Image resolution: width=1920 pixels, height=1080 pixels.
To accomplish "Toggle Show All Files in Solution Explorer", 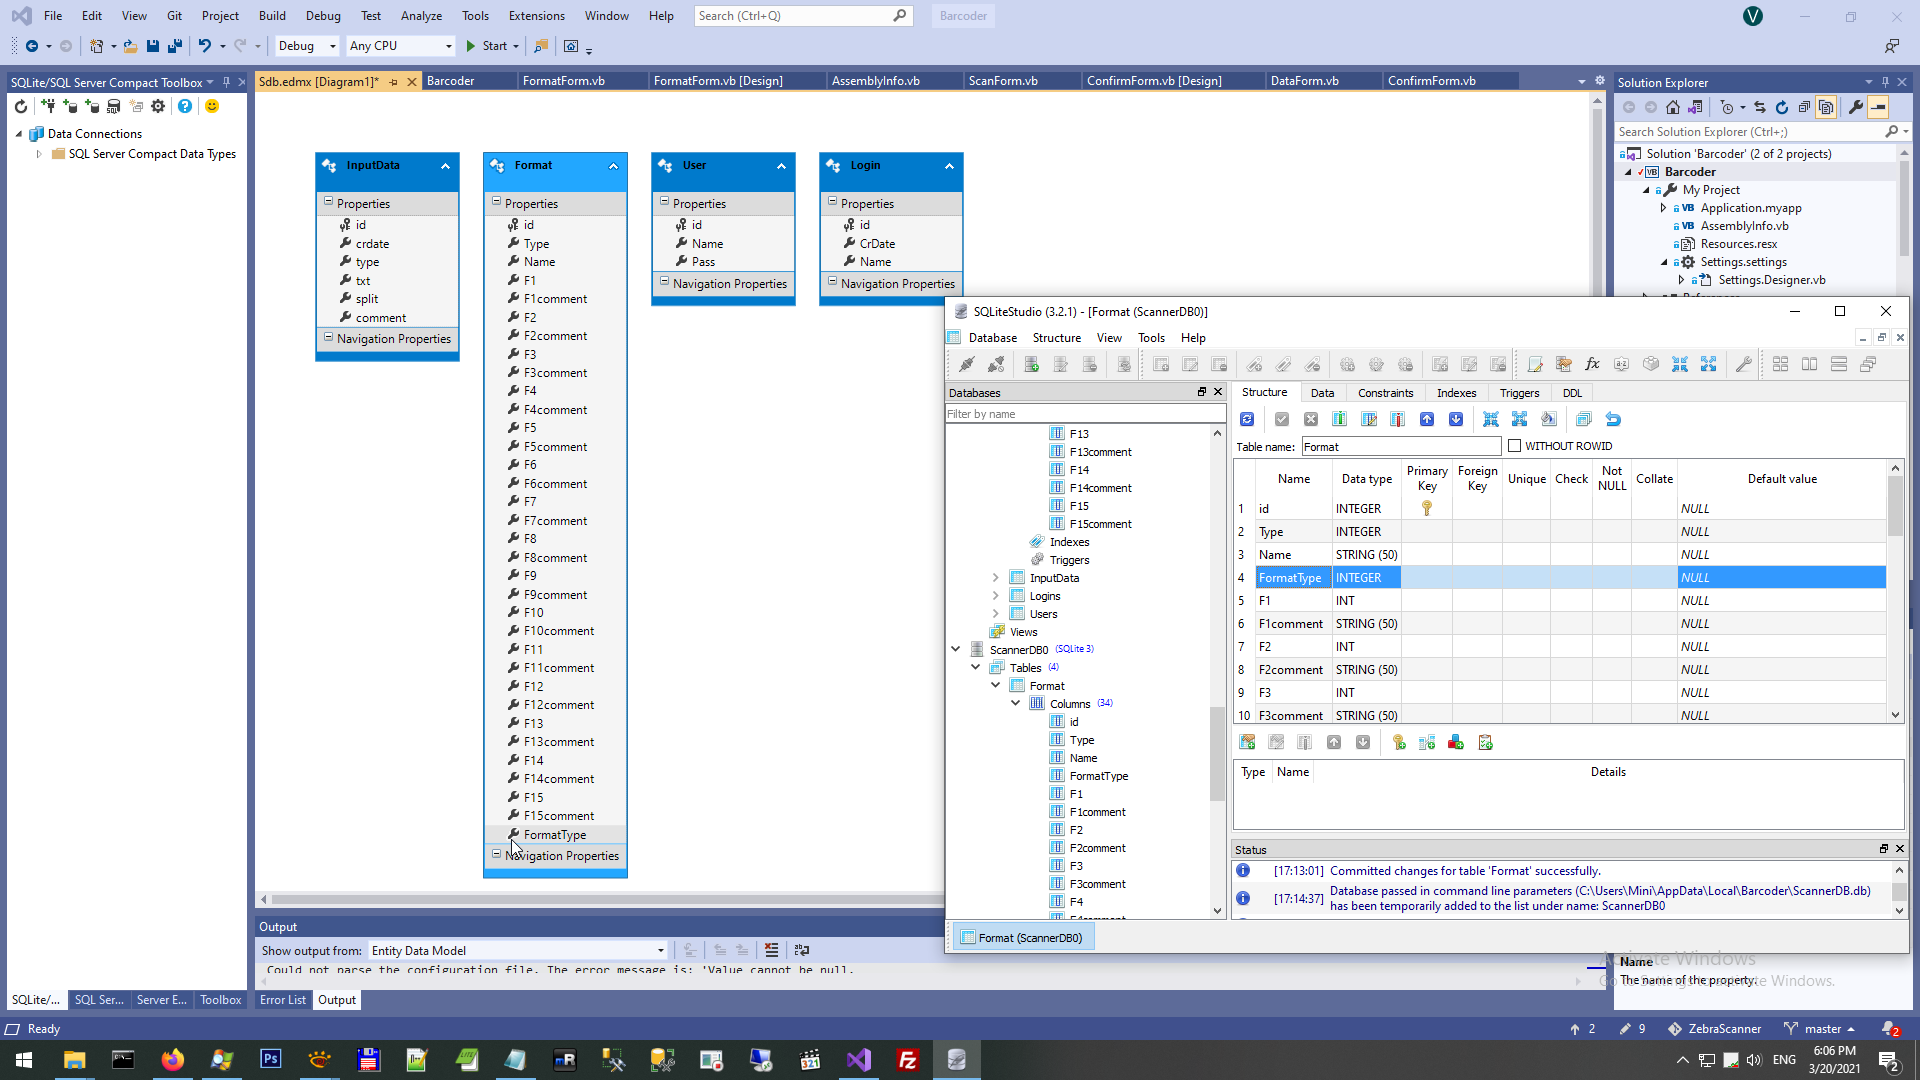I will (x=1826, y=107).
